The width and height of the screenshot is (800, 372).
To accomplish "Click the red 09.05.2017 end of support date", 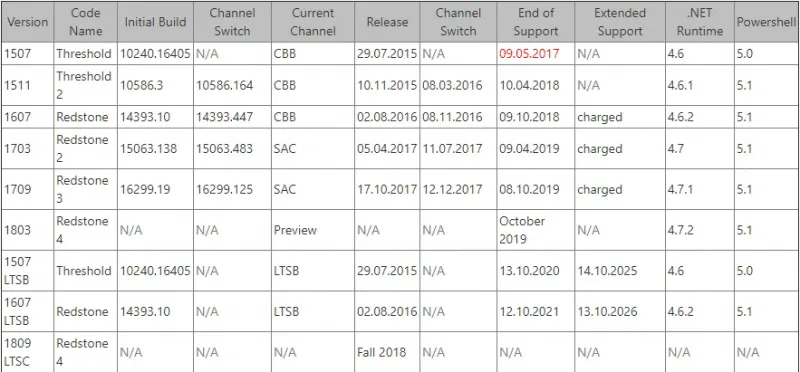I will pyautogui.click(x=529, y=54).
